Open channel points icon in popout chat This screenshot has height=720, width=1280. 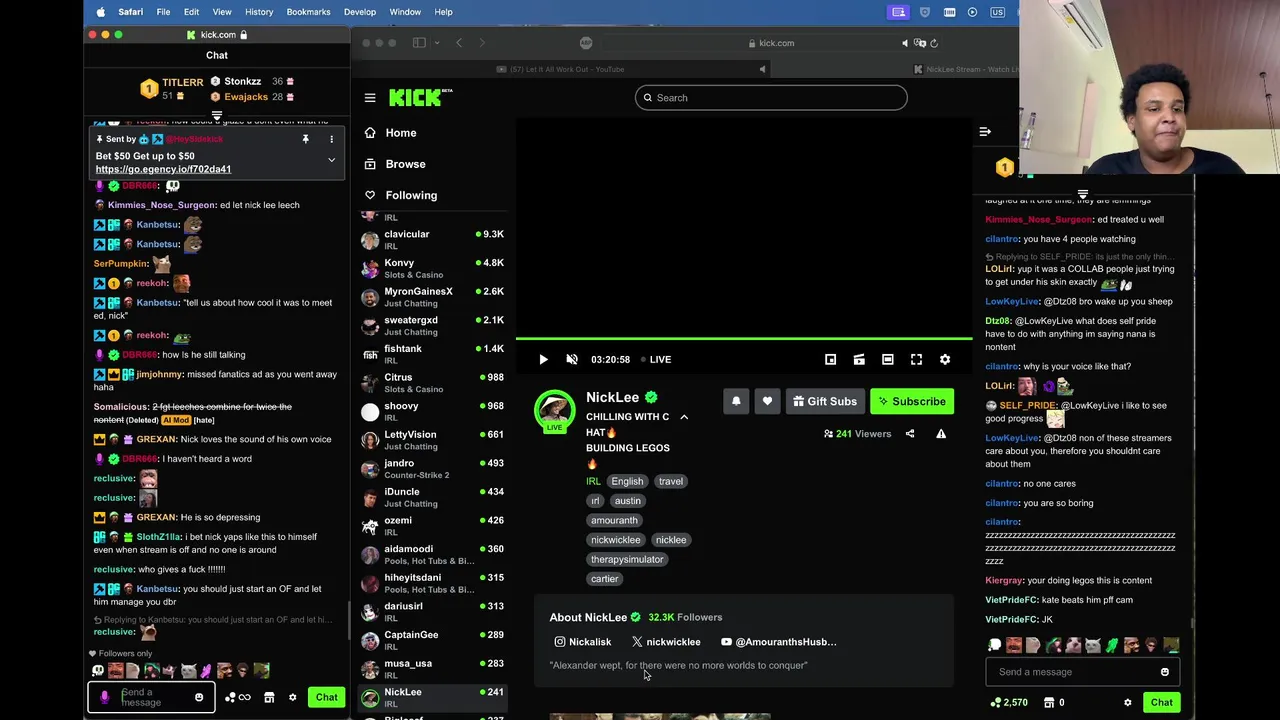tap(237, 697)
